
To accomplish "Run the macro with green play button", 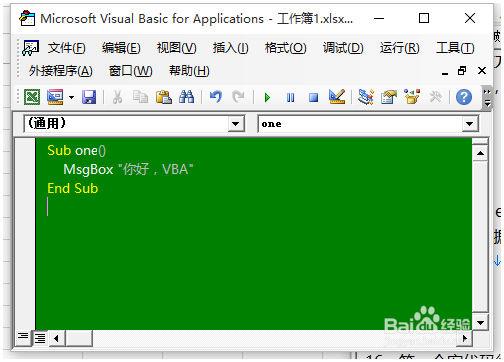I will coord(267,98).
